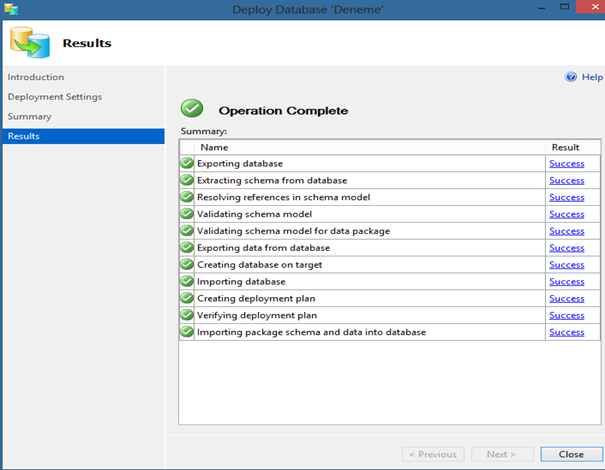605x470 pixels.
Task: Click the app icon in the title bar
Action: pos(11,8)
